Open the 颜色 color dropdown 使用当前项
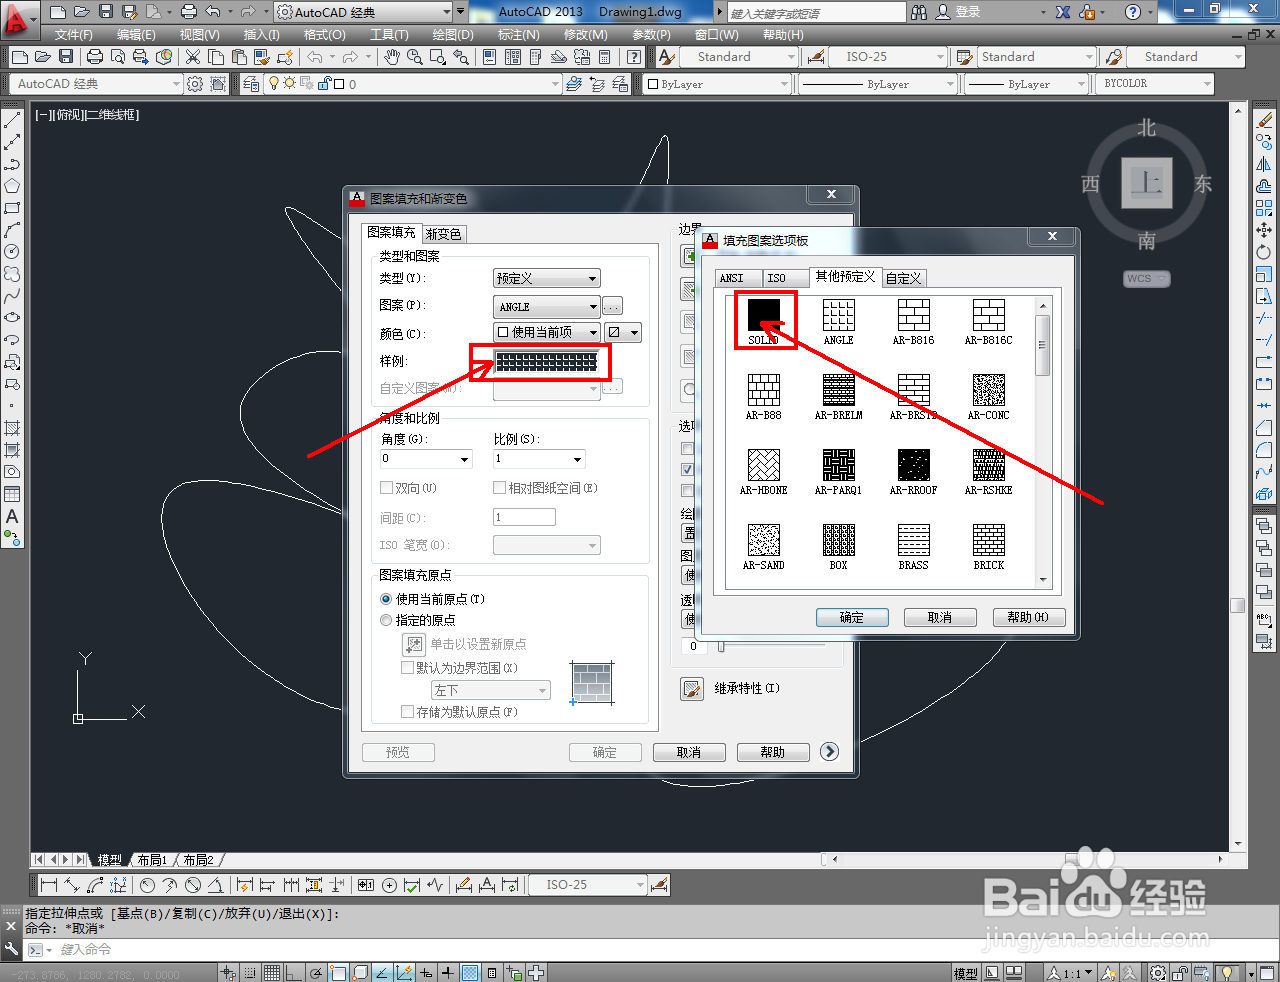The height and width of the screenshot is (982, 1280). pyautogui.click(x=547, y=332)
